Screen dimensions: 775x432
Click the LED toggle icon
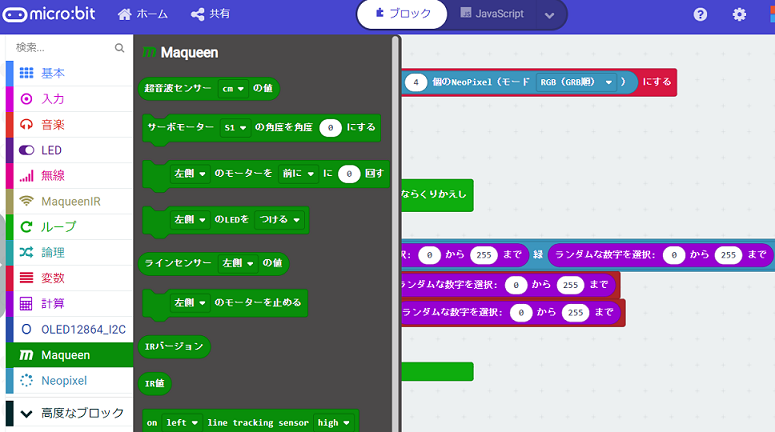(26, 150)
